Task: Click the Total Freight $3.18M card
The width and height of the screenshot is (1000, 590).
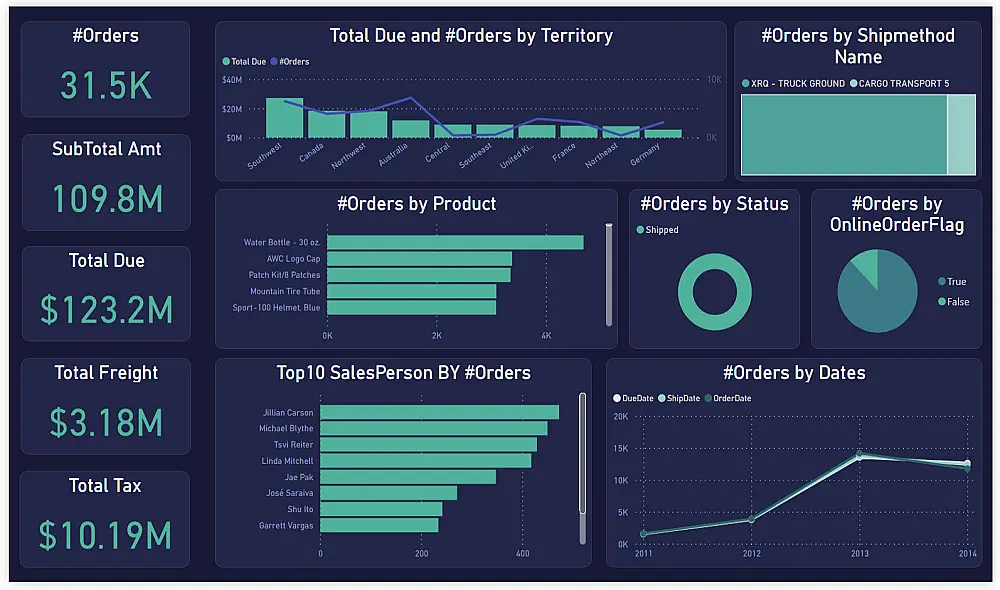Action: coord(106,406)
